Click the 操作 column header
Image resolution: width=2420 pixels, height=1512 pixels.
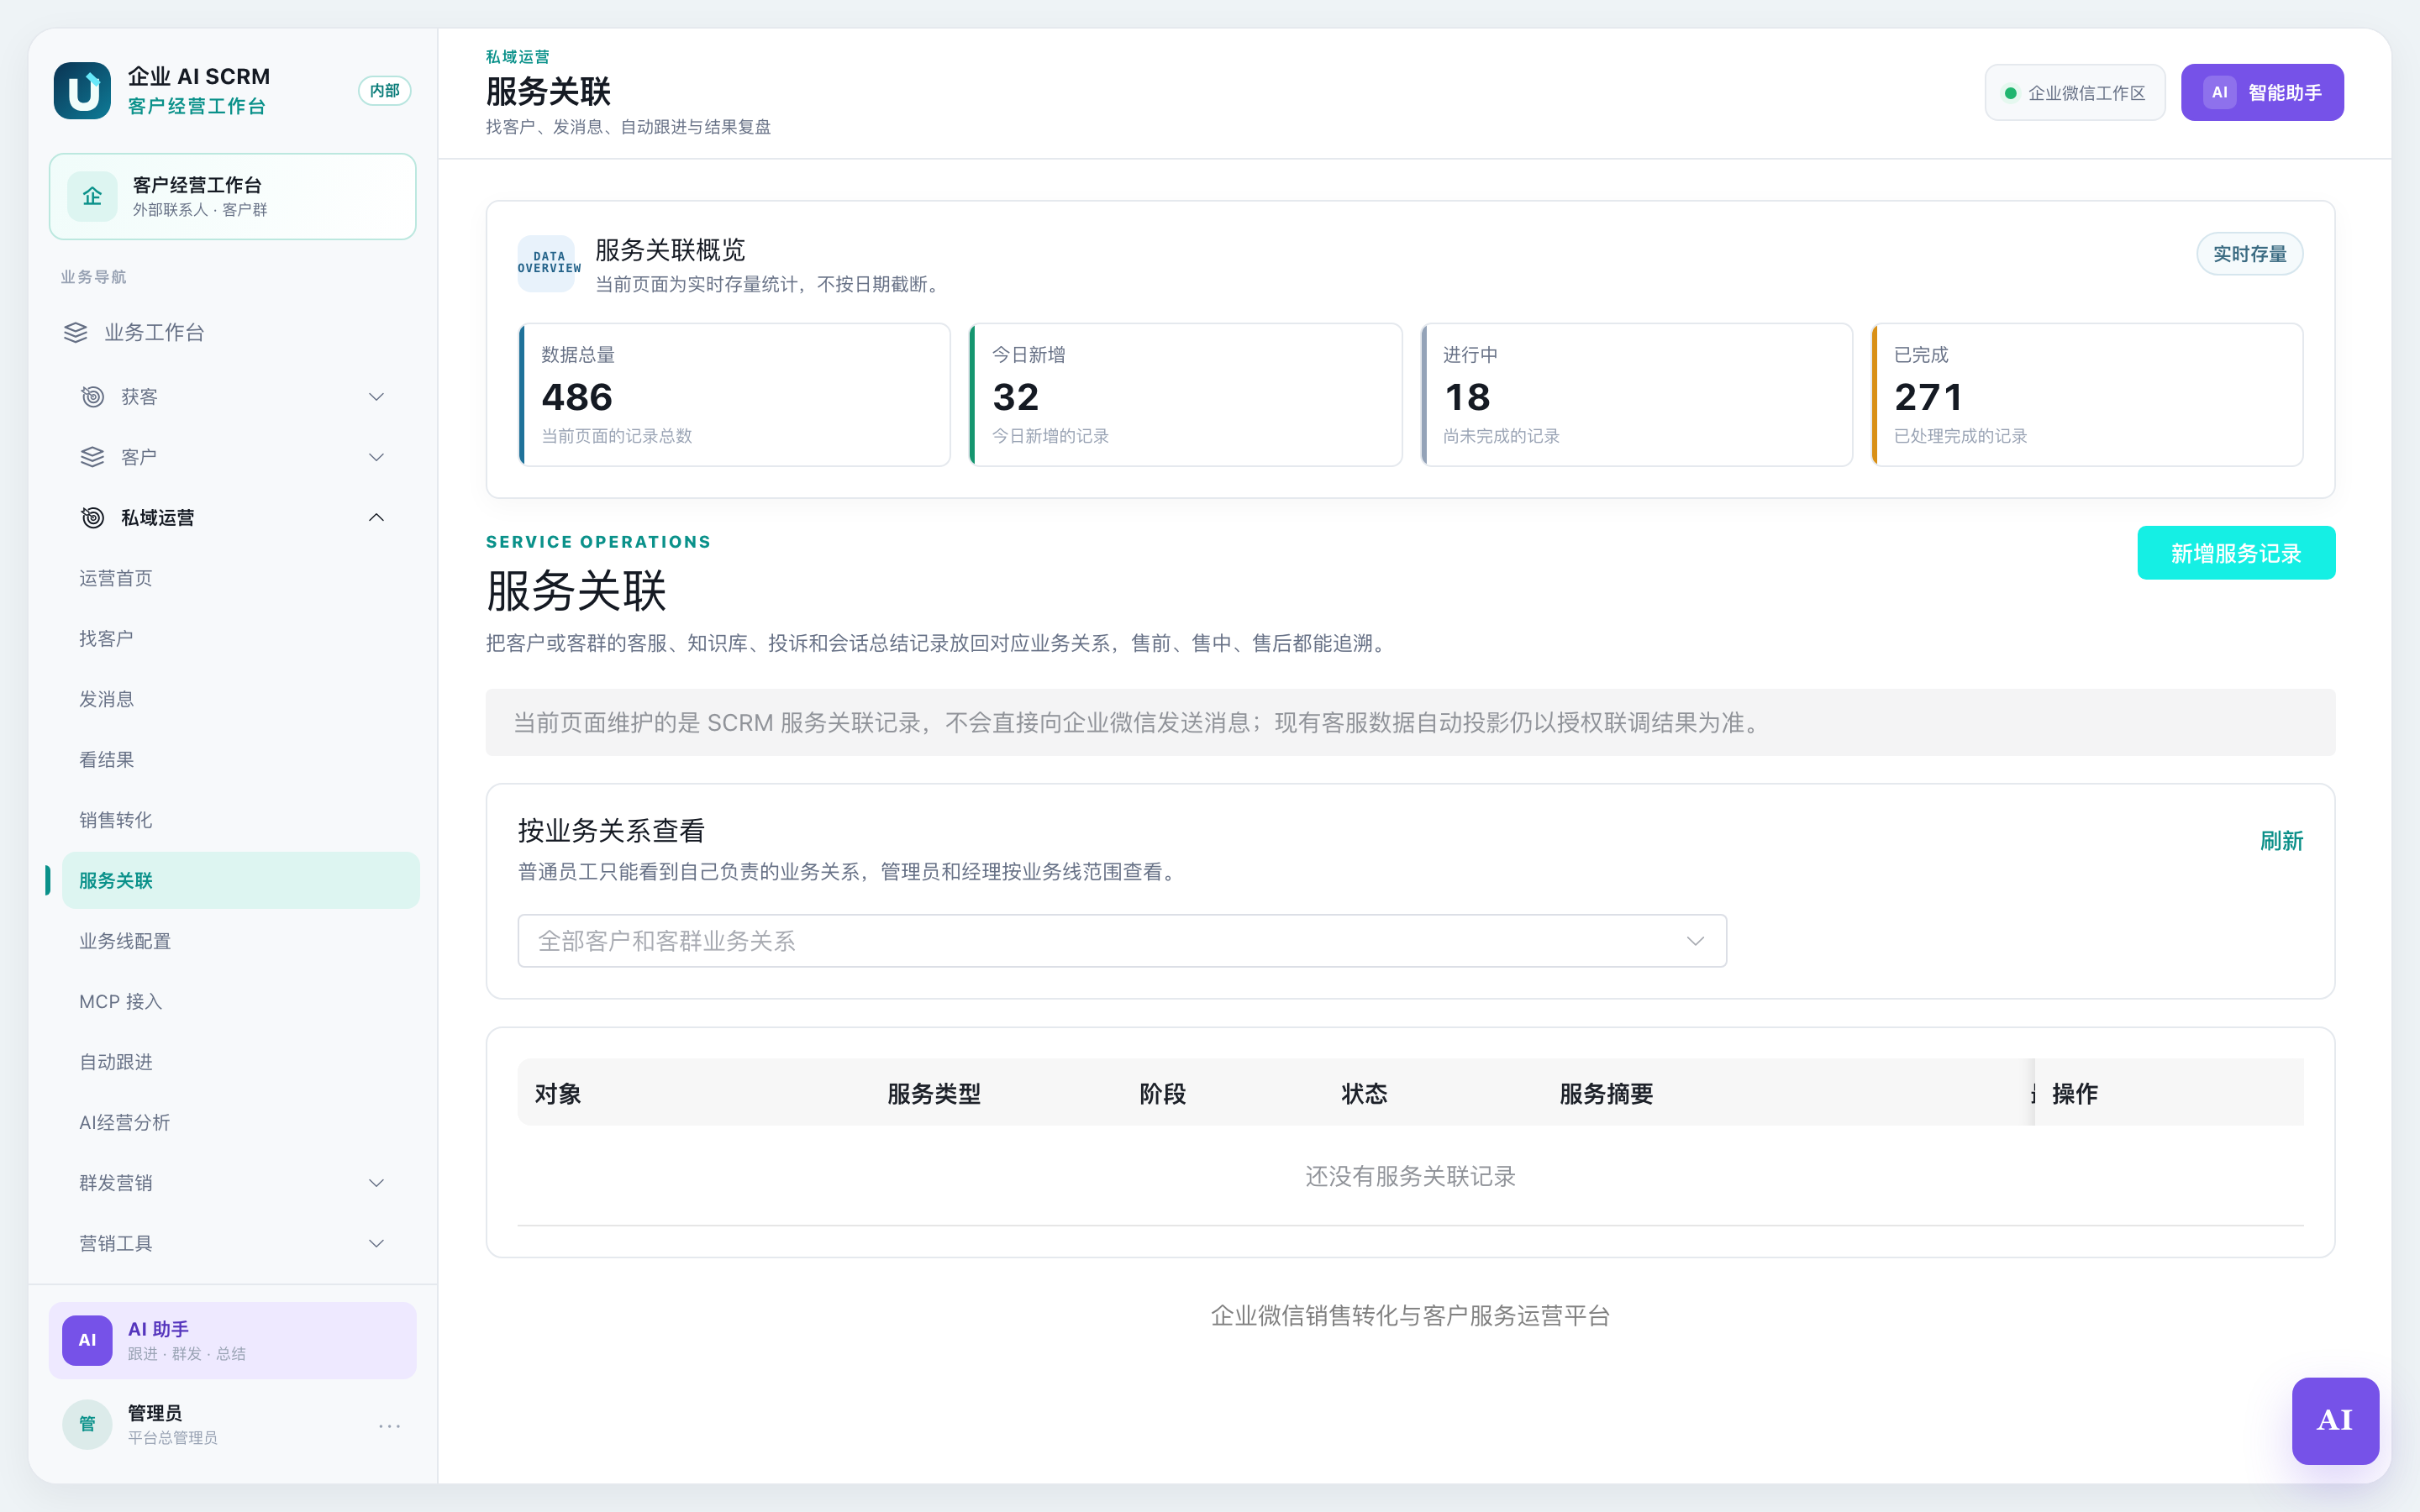(x=2075, y=1093)
